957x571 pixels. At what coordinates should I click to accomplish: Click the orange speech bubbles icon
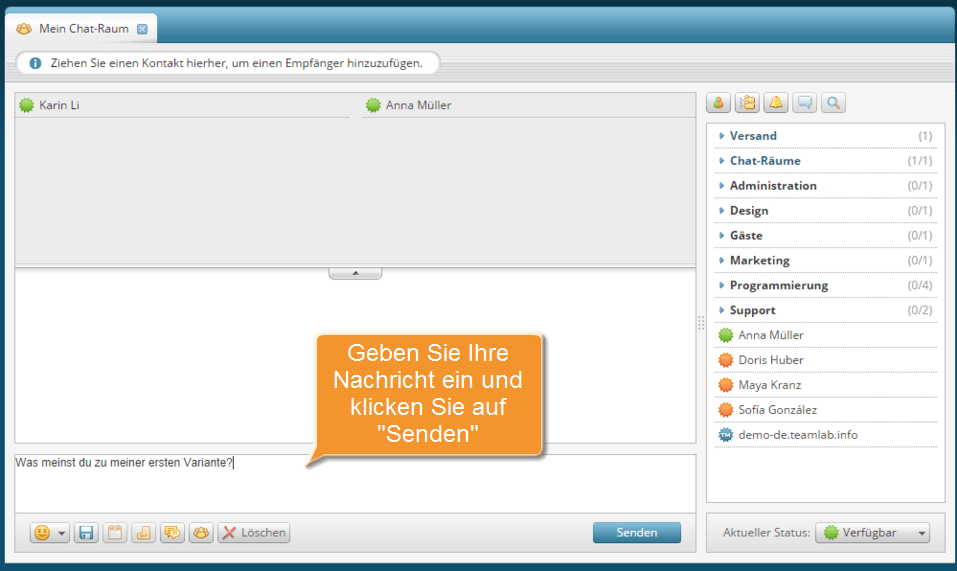(172, 533)
